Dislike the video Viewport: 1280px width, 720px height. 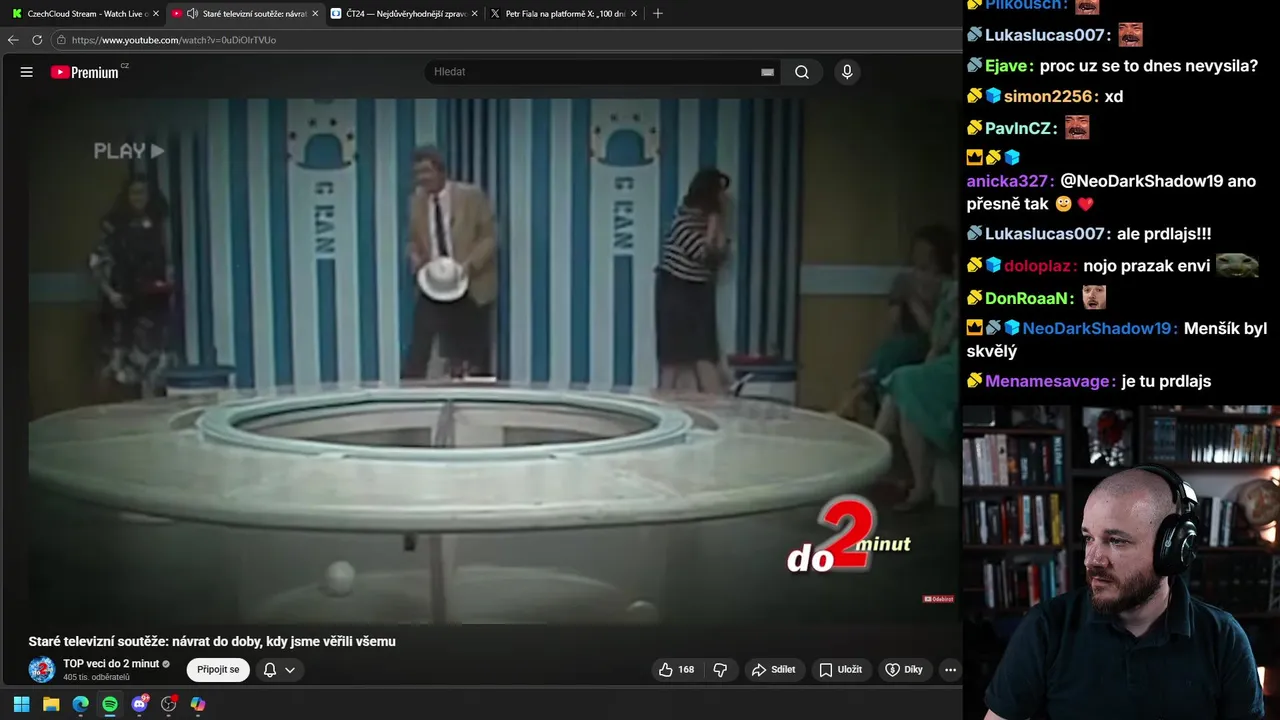pyautogui.click(x=720, y=669)
